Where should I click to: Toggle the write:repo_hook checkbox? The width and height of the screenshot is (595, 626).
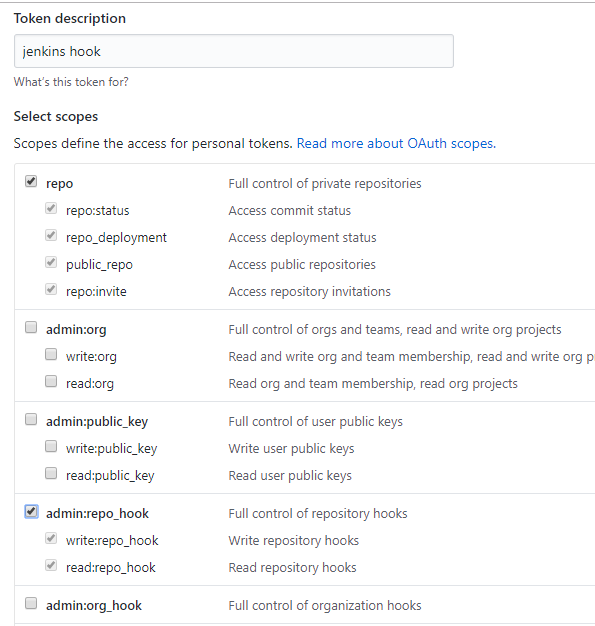pyautogui.click(x=51, y=538)
